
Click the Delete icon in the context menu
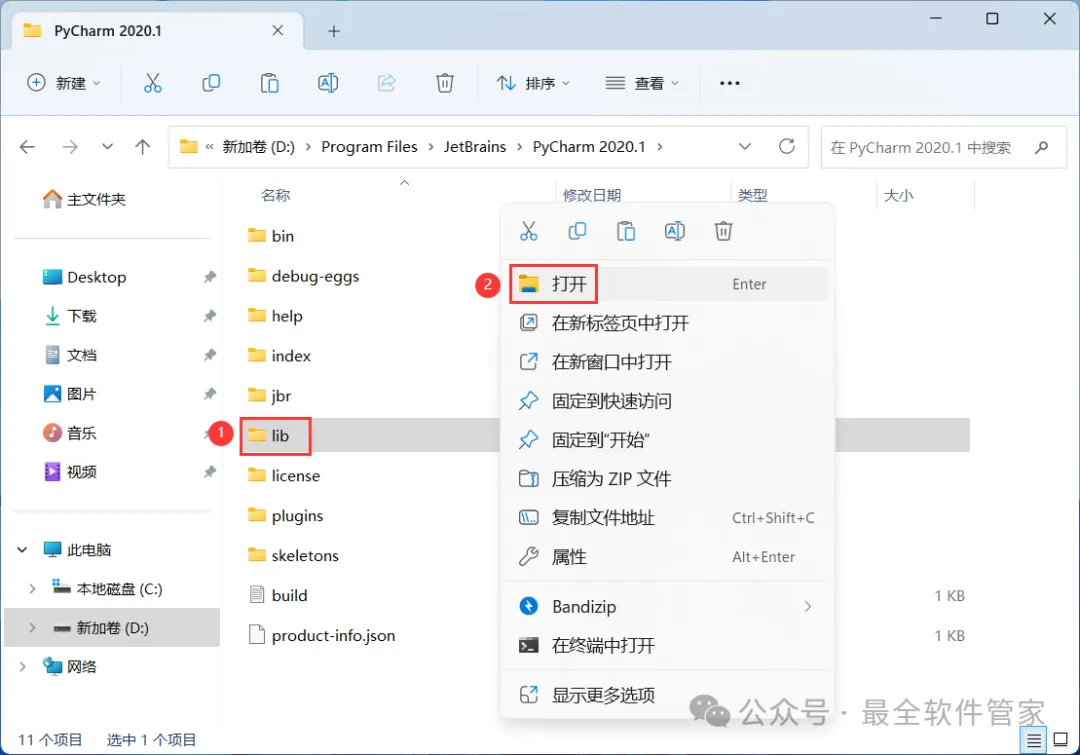pyautogui.click(x=723, y=231)
